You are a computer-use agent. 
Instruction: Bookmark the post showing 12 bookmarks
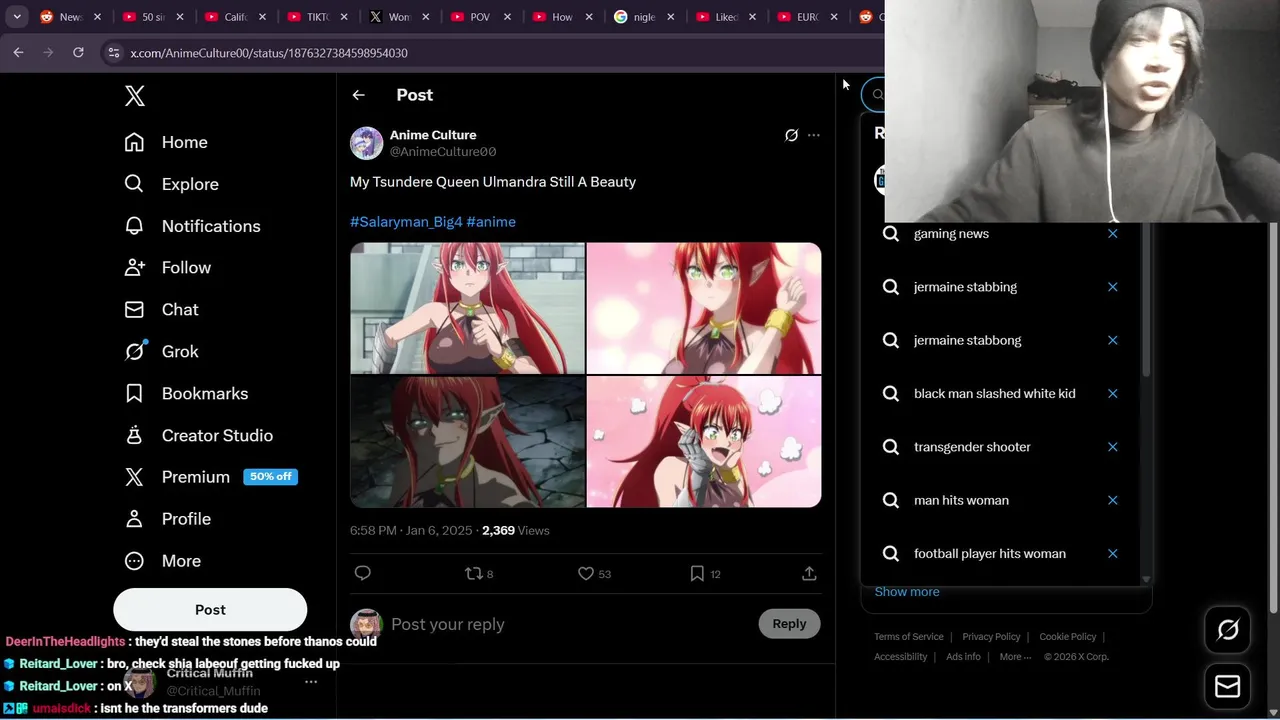[705, 573]
